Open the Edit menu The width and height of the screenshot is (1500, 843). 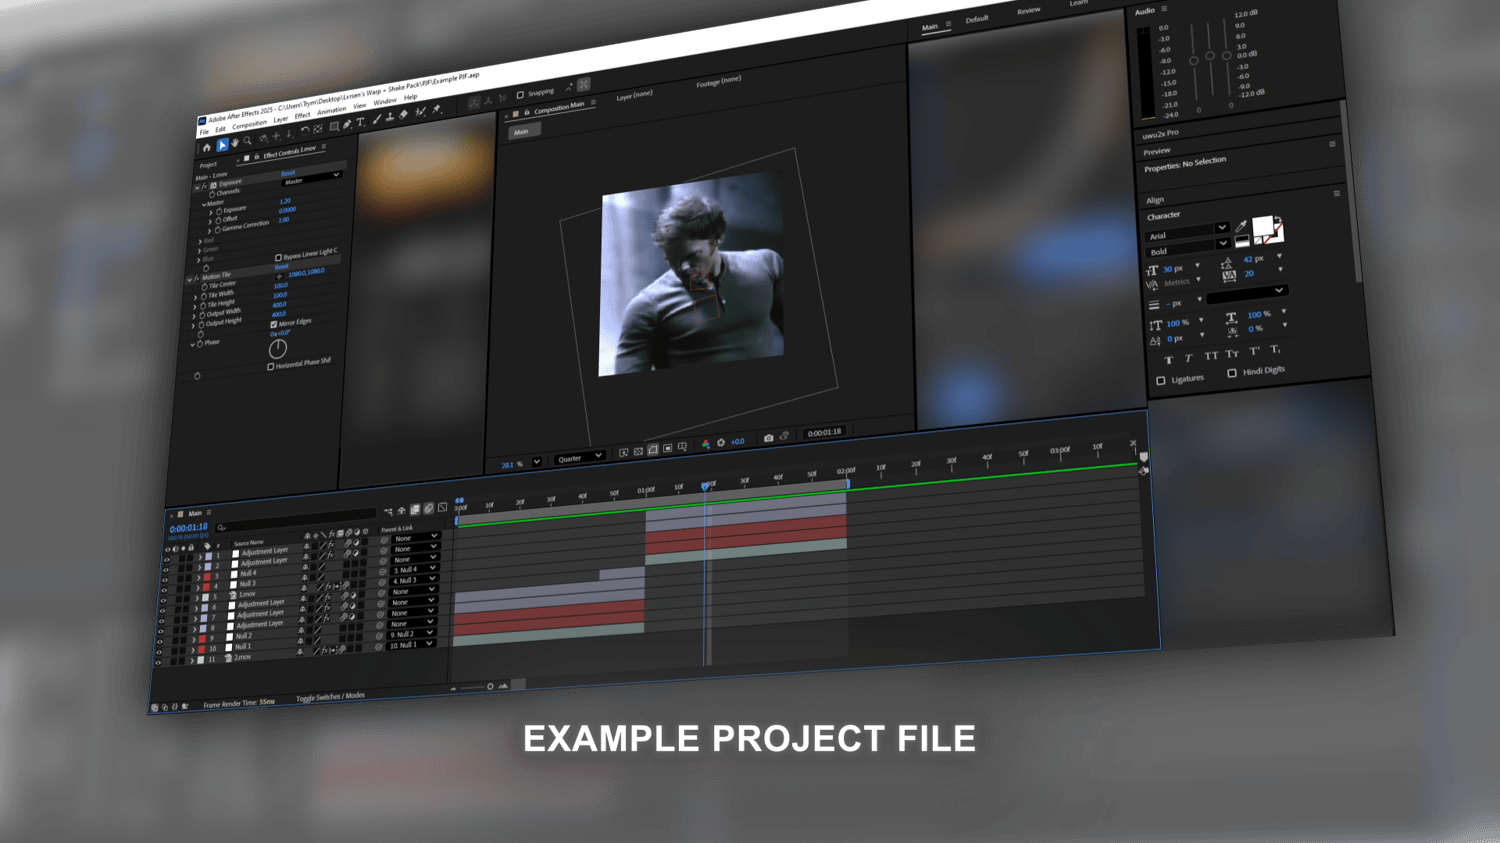click(220, 129)
